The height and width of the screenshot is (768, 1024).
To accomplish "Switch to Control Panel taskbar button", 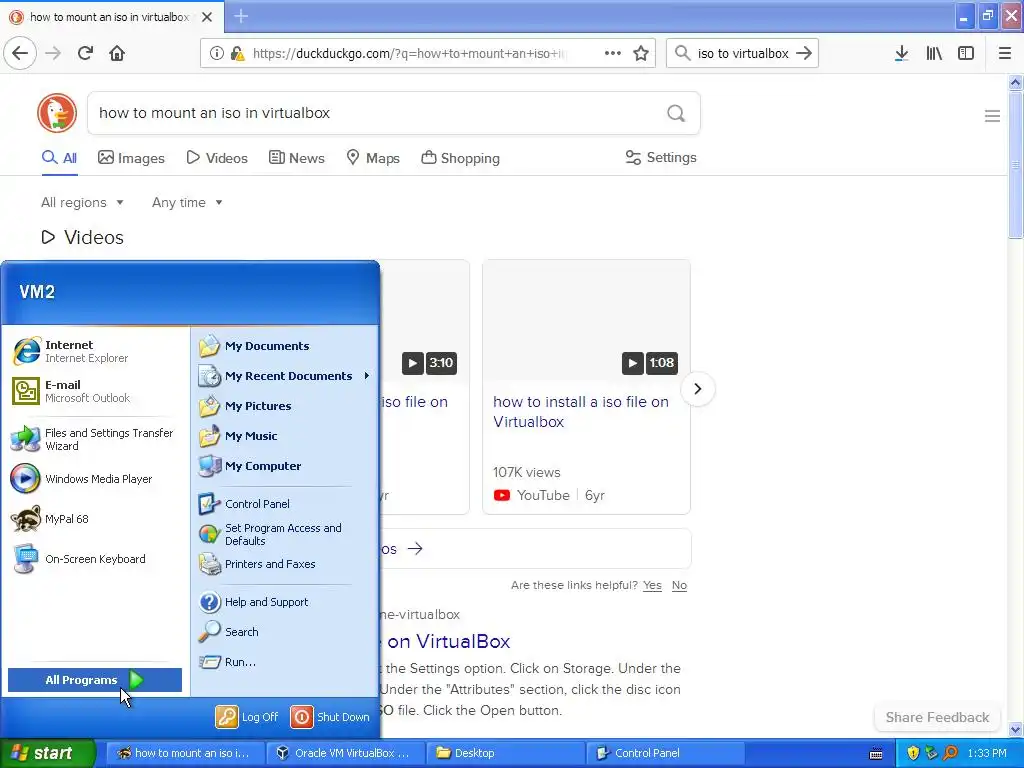I will click(665, 753).
